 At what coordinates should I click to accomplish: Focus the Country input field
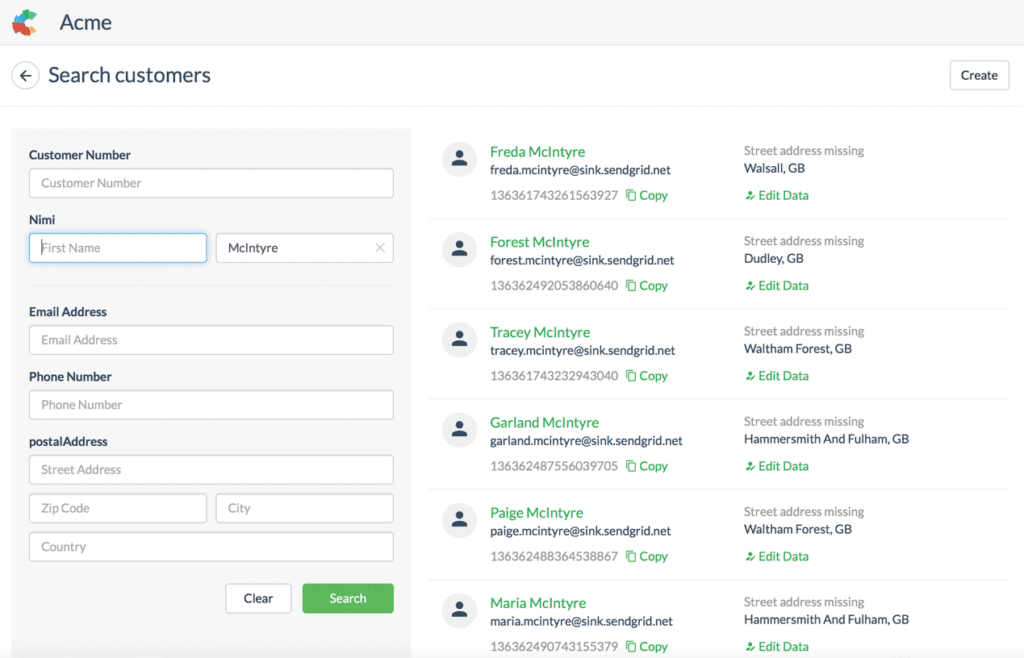(x=211, y=547)
